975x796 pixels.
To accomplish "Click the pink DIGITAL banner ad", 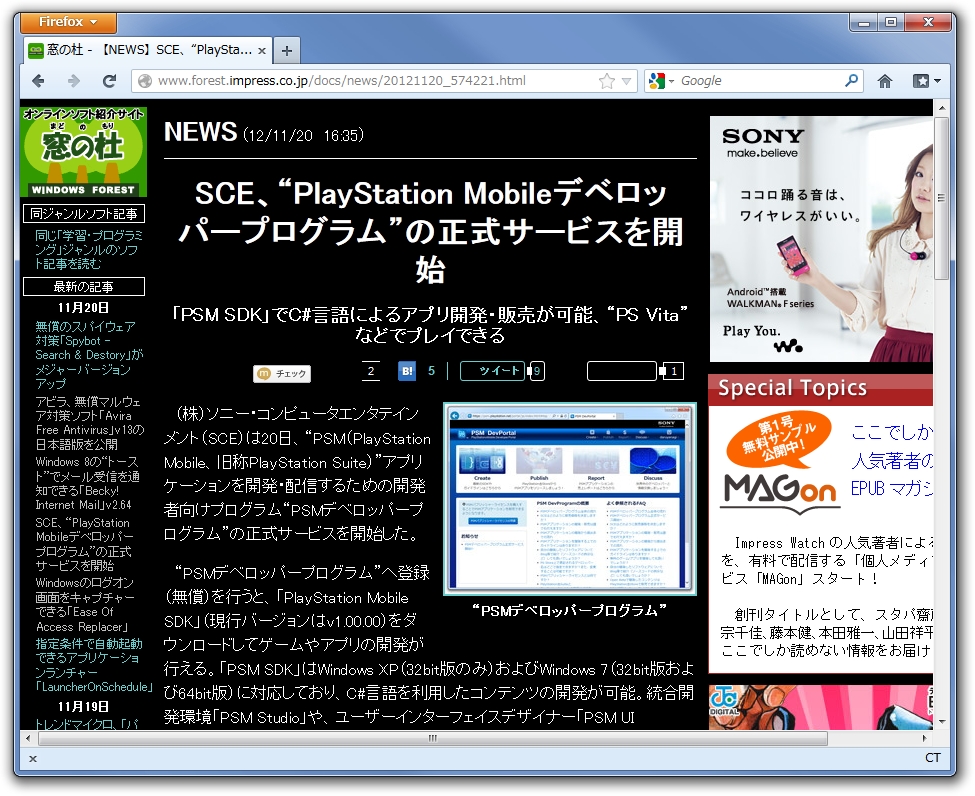I will 821,707.
